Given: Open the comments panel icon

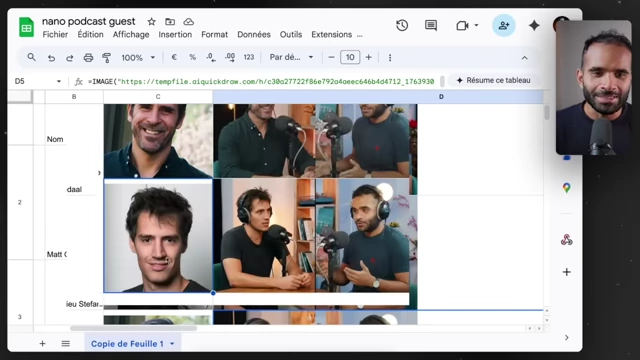Looking at the screenshot, I should tap(431, 25).
